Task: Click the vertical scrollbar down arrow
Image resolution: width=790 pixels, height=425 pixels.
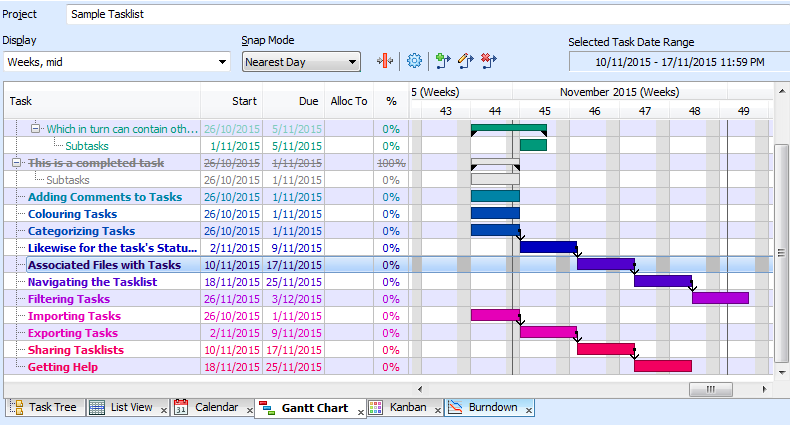Action: pos(781,373)
